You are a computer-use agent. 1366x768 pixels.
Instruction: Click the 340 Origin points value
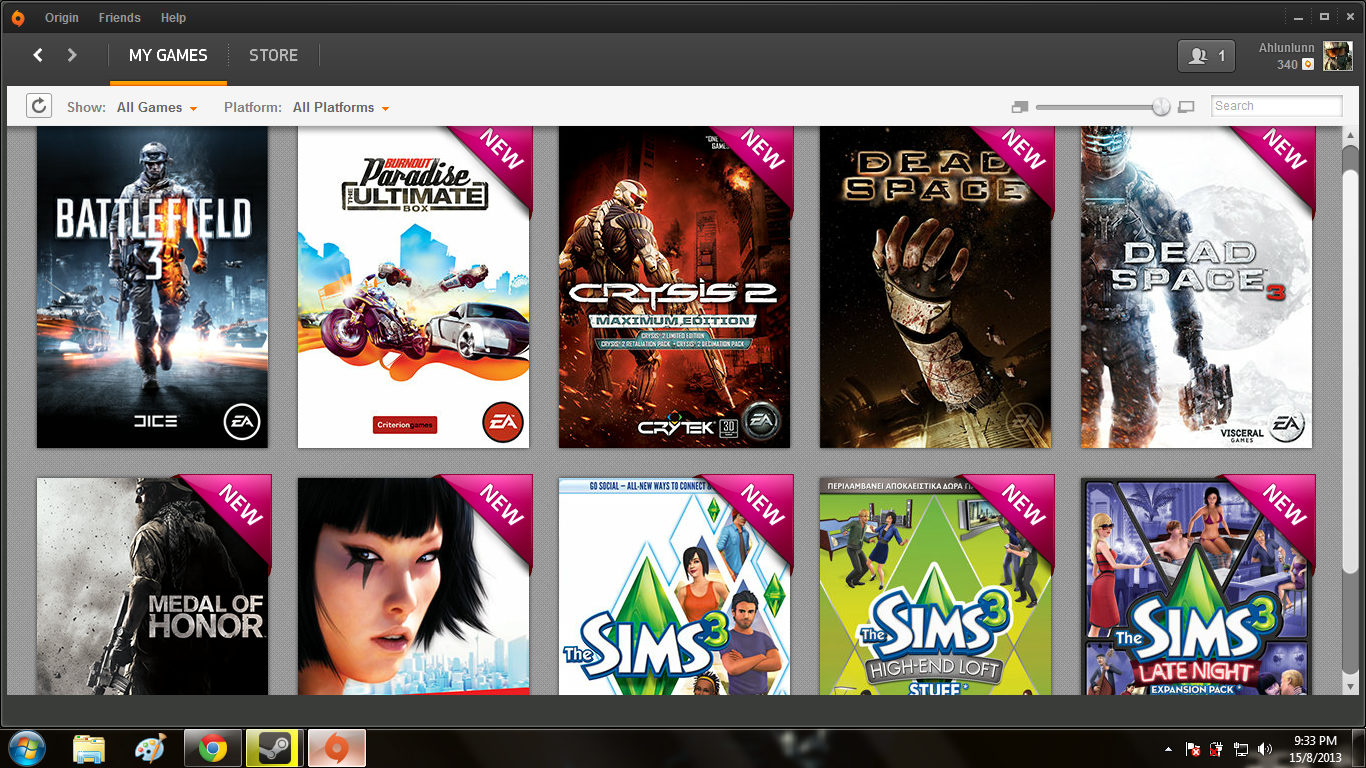pyautogui.click(x=1287, y=65)
